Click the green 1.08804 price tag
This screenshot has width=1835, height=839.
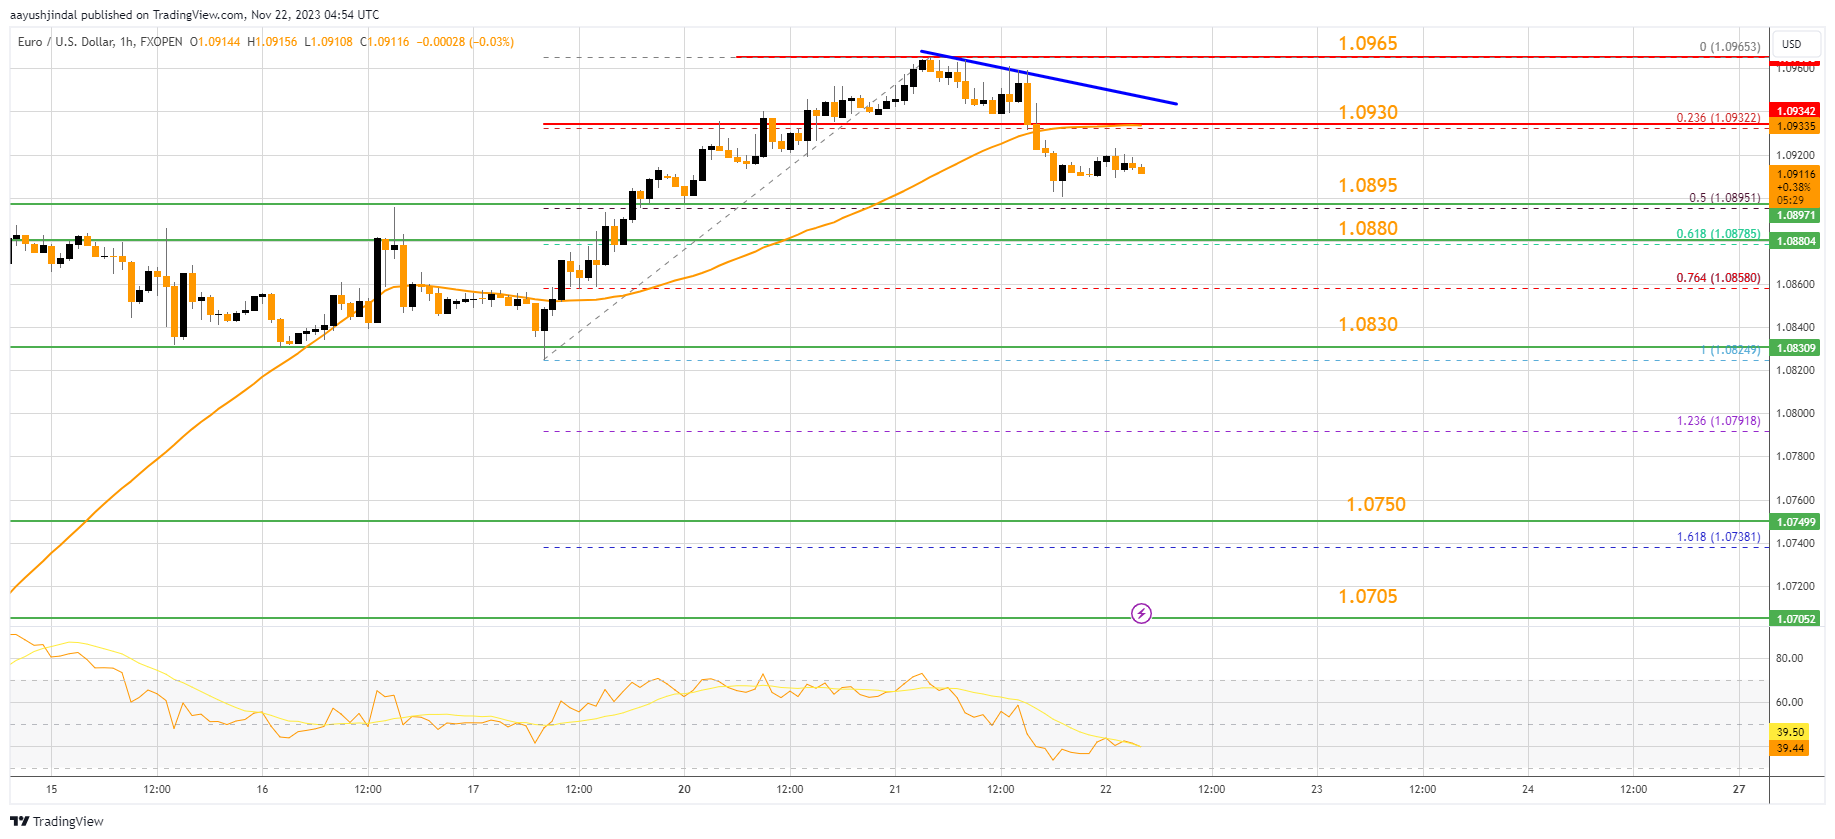(1795, 241)
